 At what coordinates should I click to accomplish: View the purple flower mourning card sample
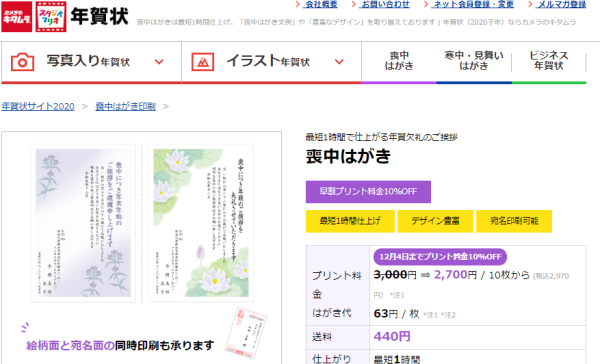point(83,223)
